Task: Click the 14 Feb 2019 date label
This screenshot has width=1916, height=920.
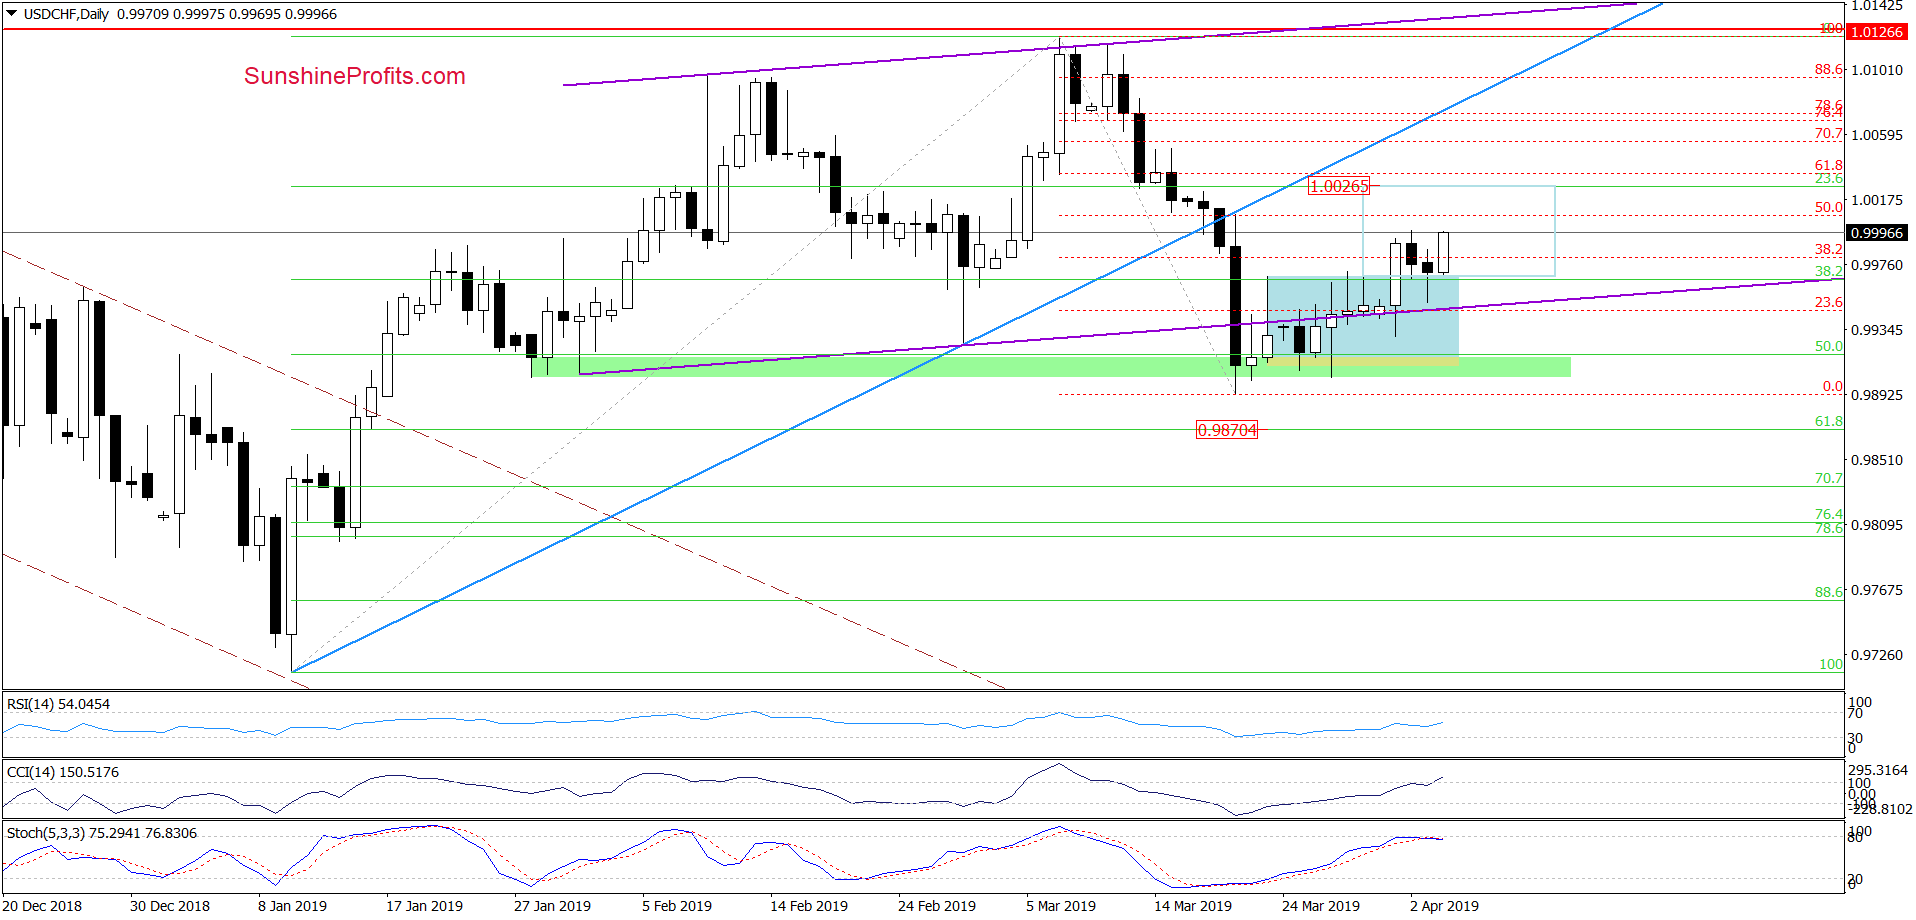Action: coord(809,906)
